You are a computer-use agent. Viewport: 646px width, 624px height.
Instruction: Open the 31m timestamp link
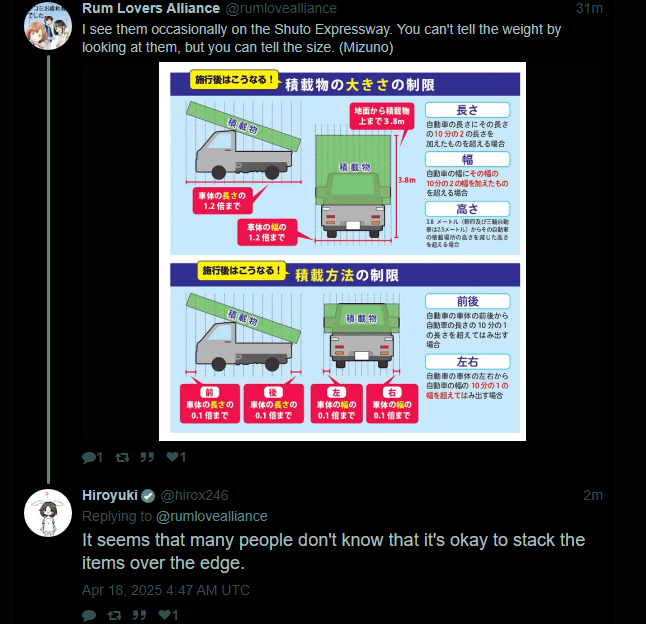[x=589, y=8]
